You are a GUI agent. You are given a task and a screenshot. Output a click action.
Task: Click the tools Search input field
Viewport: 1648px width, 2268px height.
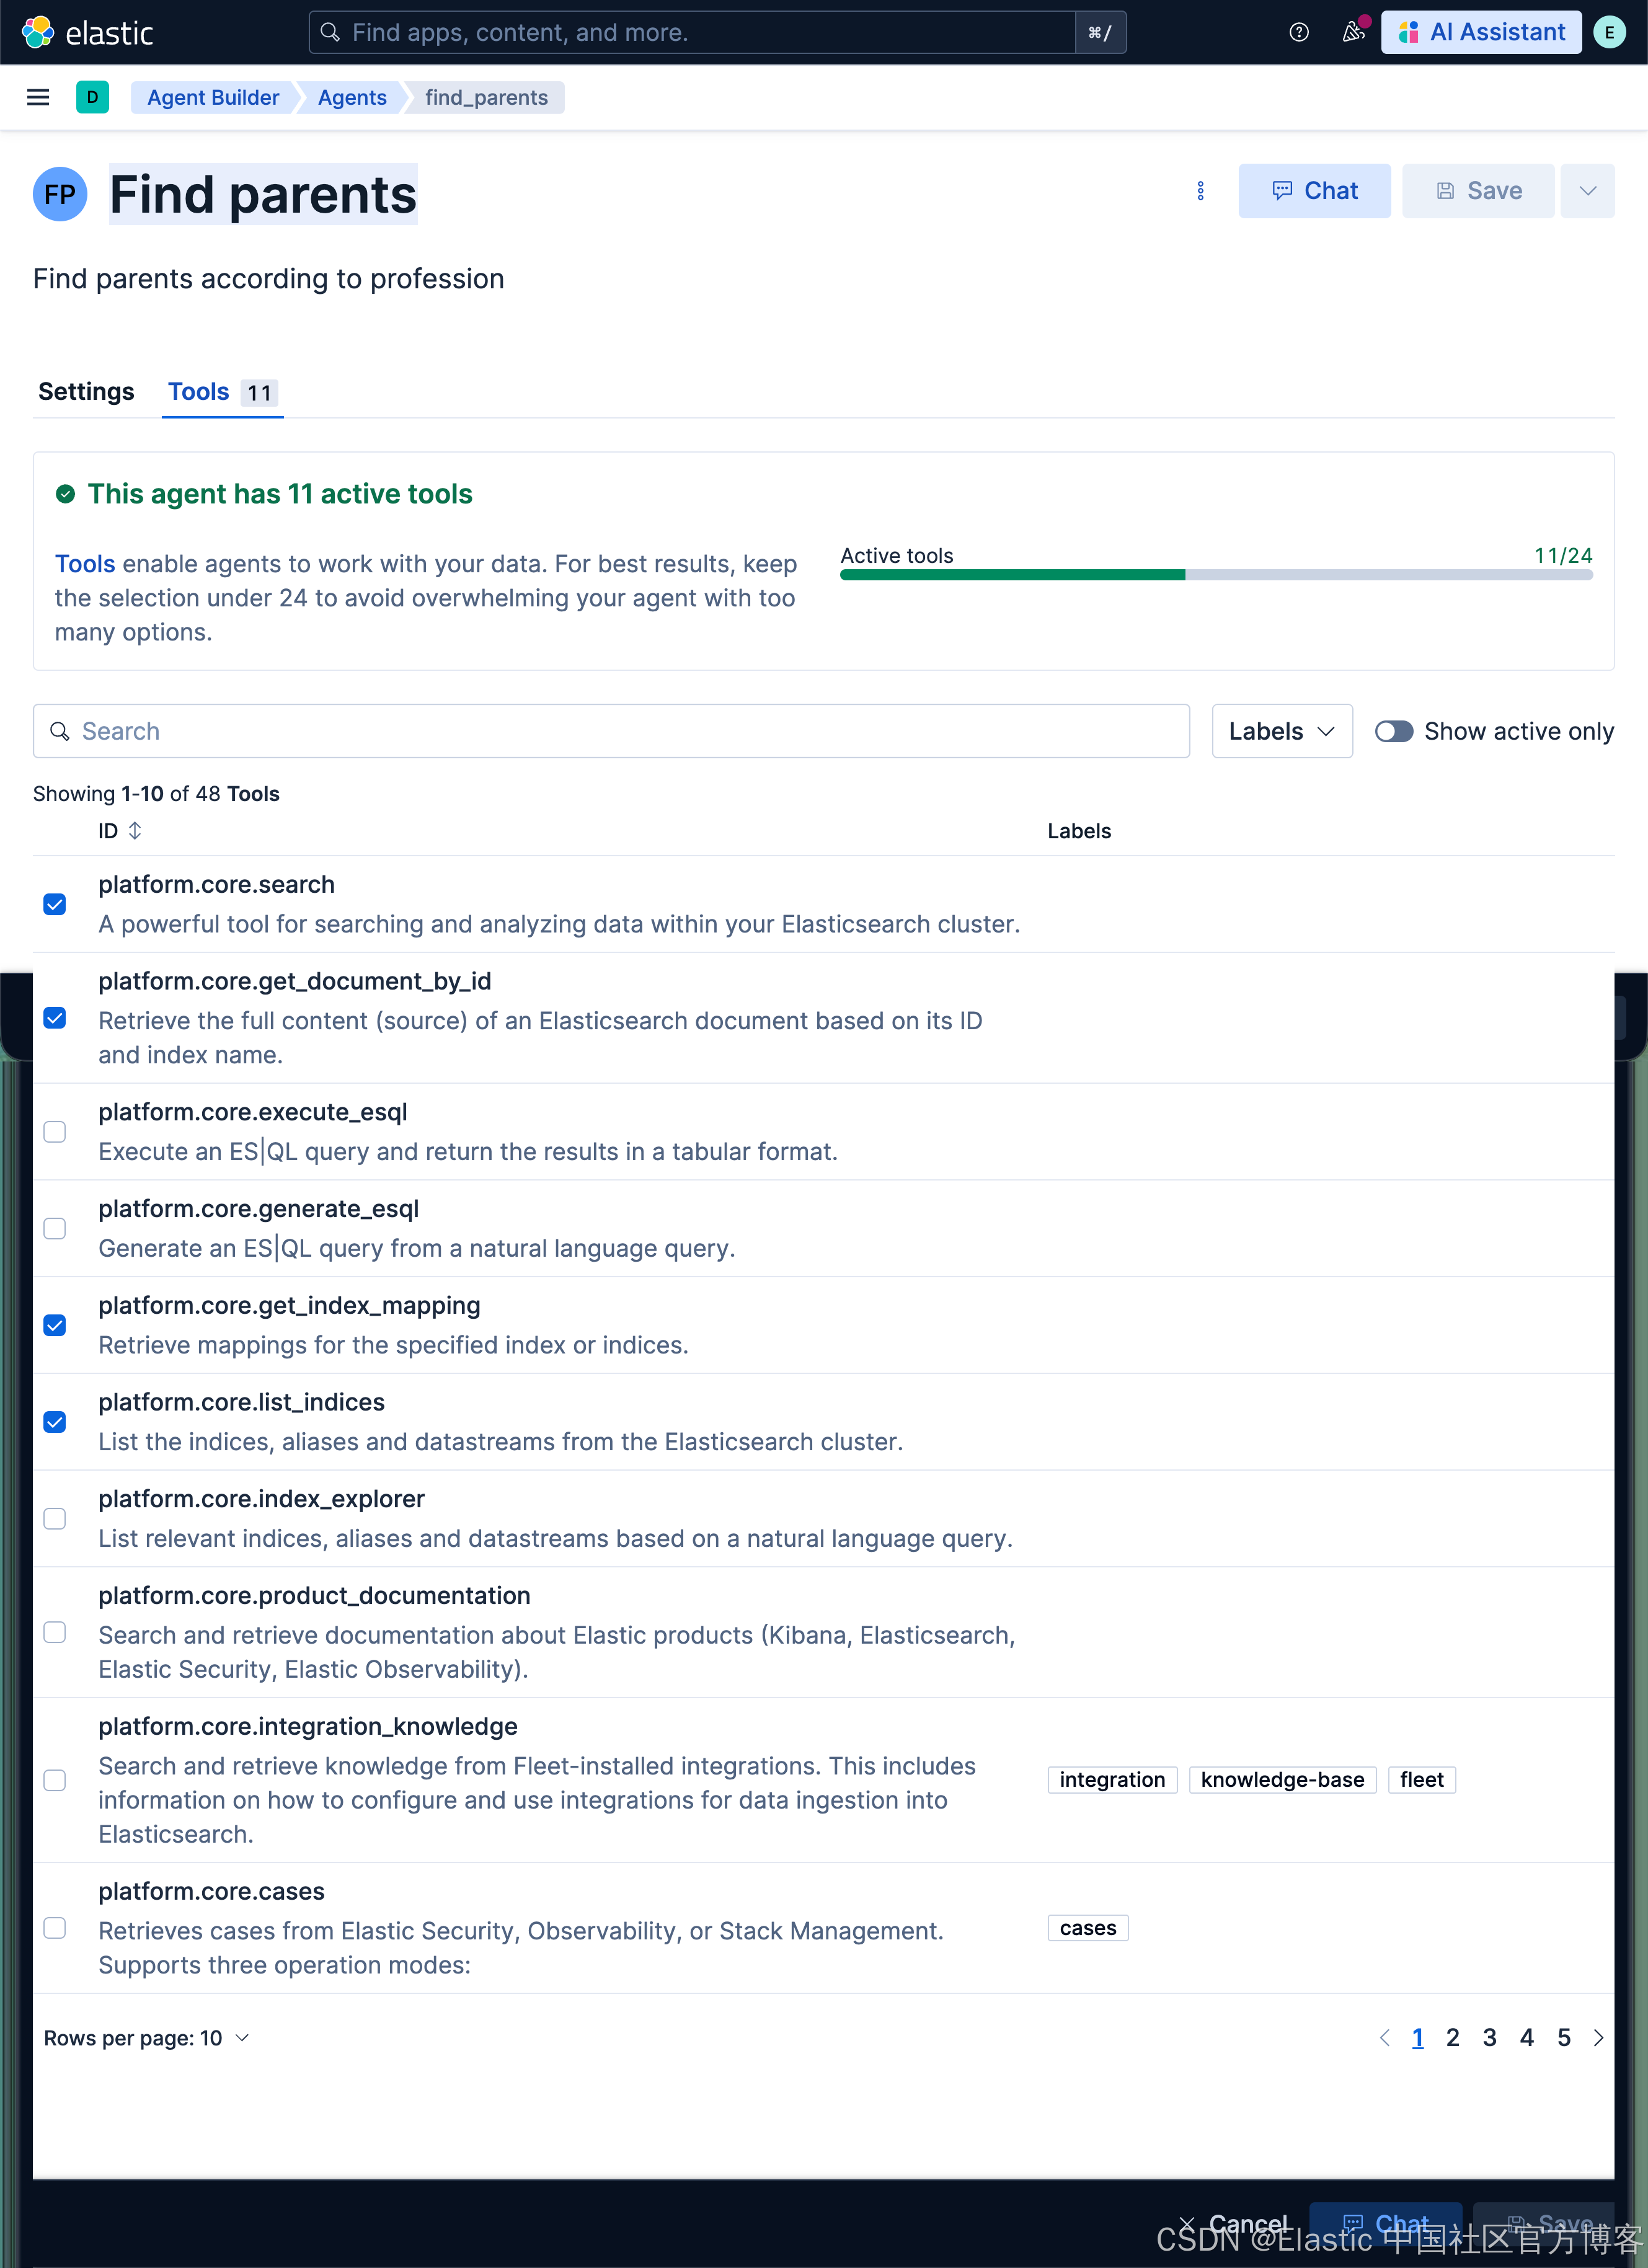pos(611,731)
